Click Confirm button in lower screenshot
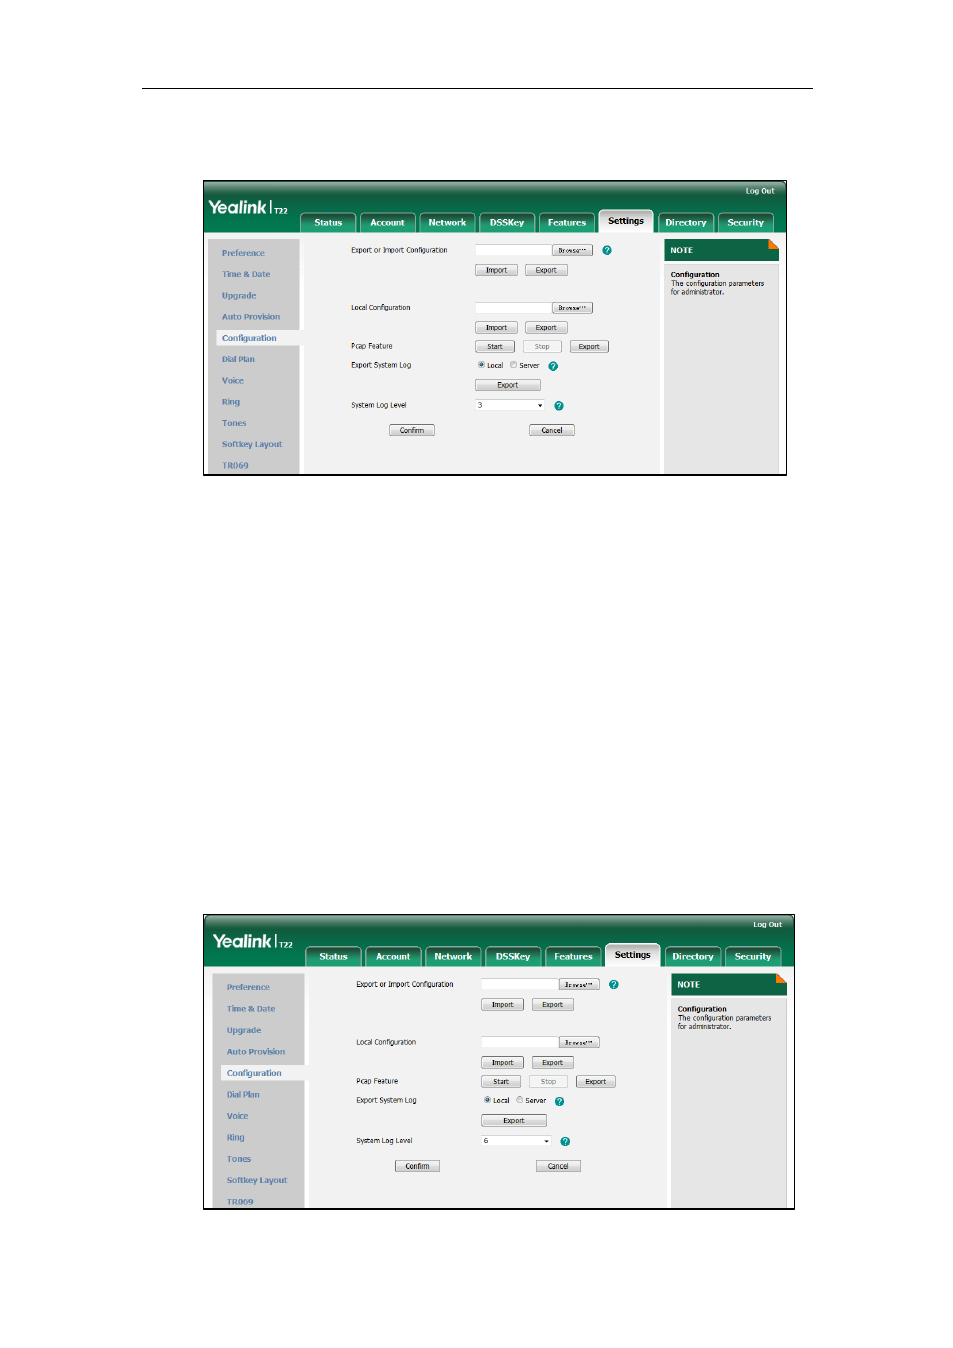Image resolution: width=953 pixels, height=1348 pixels. [x=418, y=1166]
